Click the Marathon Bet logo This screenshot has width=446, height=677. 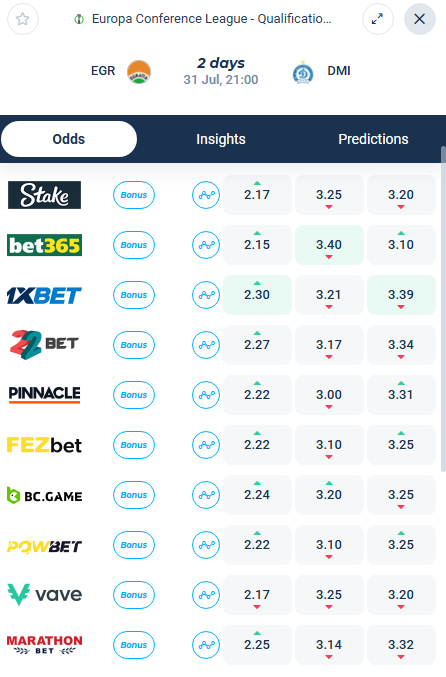(44, 645)
